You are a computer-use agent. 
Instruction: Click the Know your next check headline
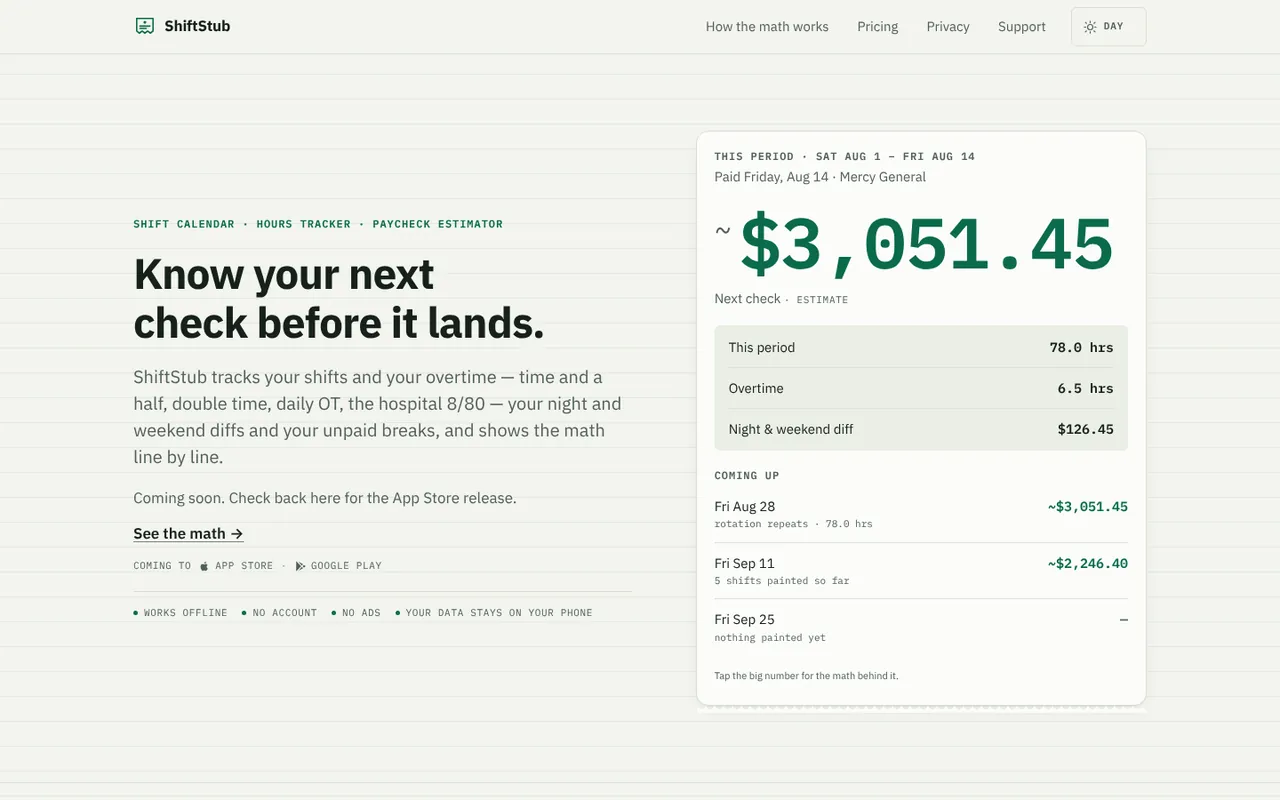point(339,299)
